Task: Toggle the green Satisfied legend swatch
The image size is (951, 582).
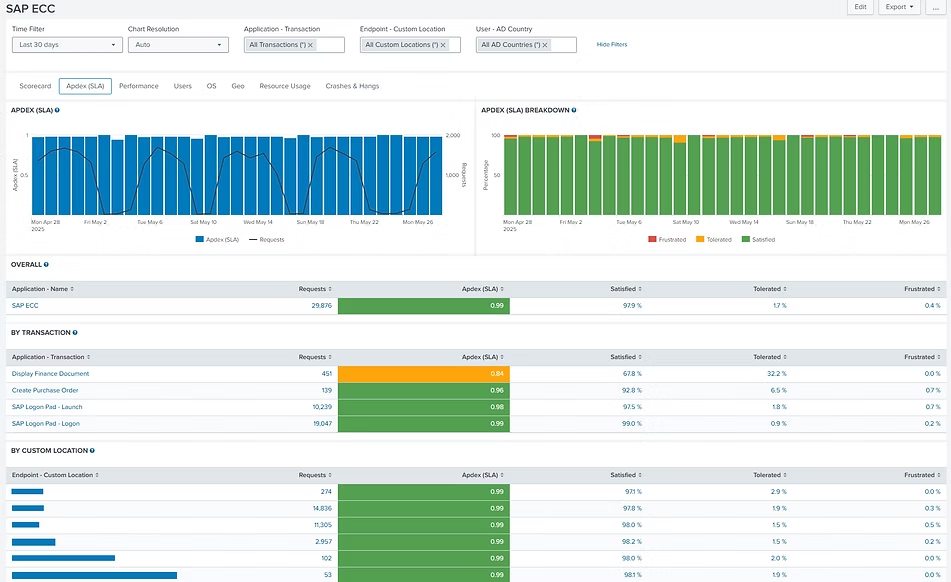Action: [x=746, y=240]
